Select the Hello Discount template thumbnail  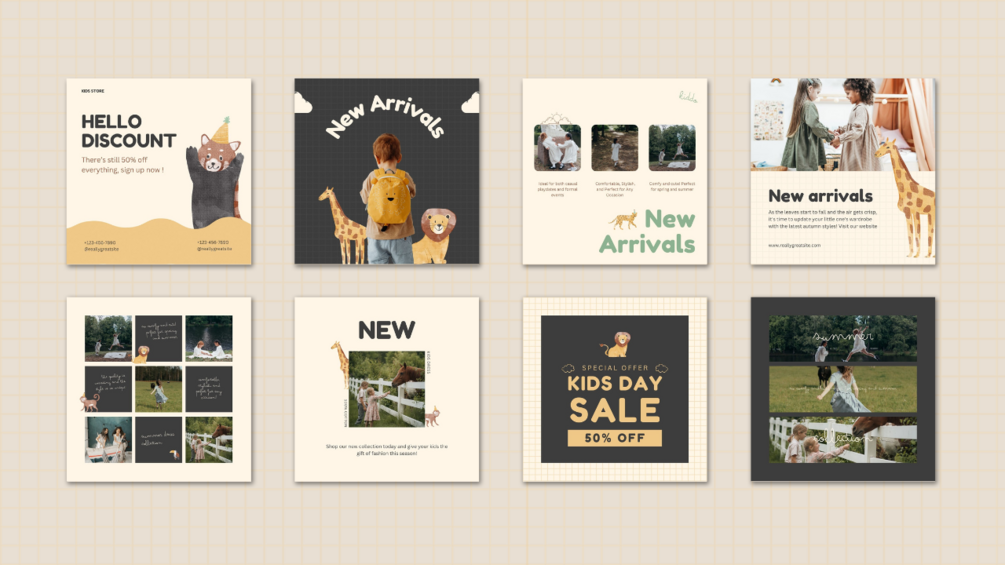[159, 172]
